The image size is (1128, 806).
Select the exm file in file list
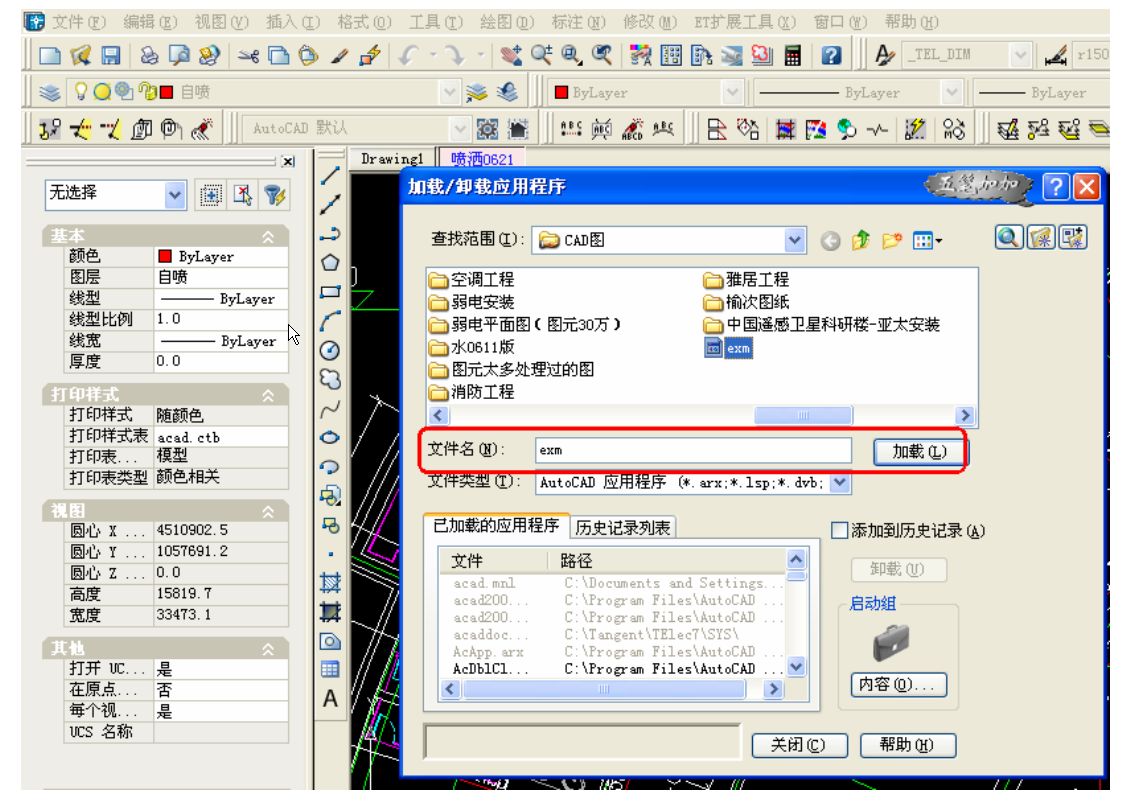[x=729, y=348]
